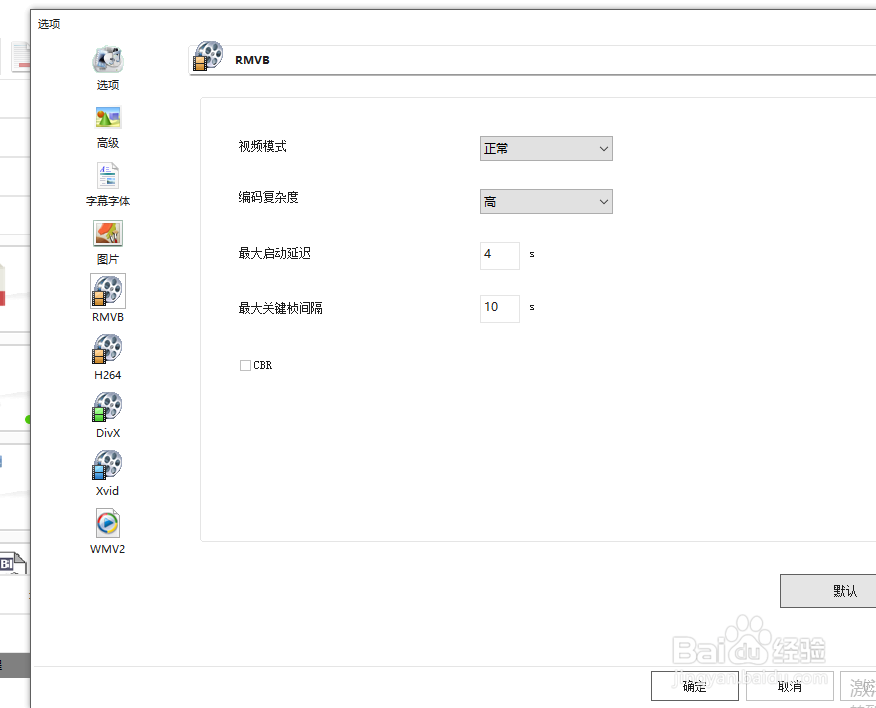Enable the CBR checkbox
Image resolution: width=876 pixels, height=708 pixels.
(x=245, y=365)
